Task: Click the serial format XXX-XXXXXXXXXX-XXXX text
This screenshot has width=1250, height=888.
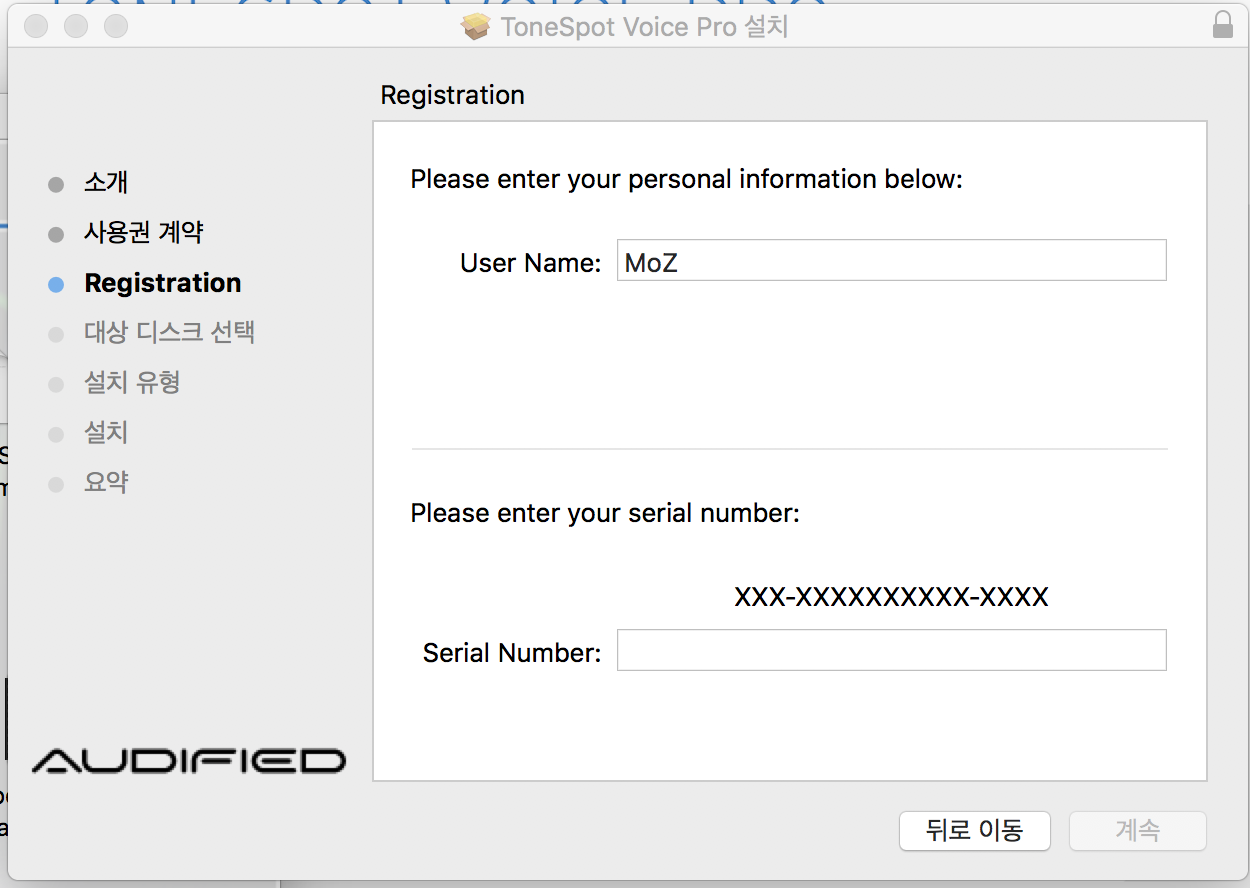Action: pos(891,598)
